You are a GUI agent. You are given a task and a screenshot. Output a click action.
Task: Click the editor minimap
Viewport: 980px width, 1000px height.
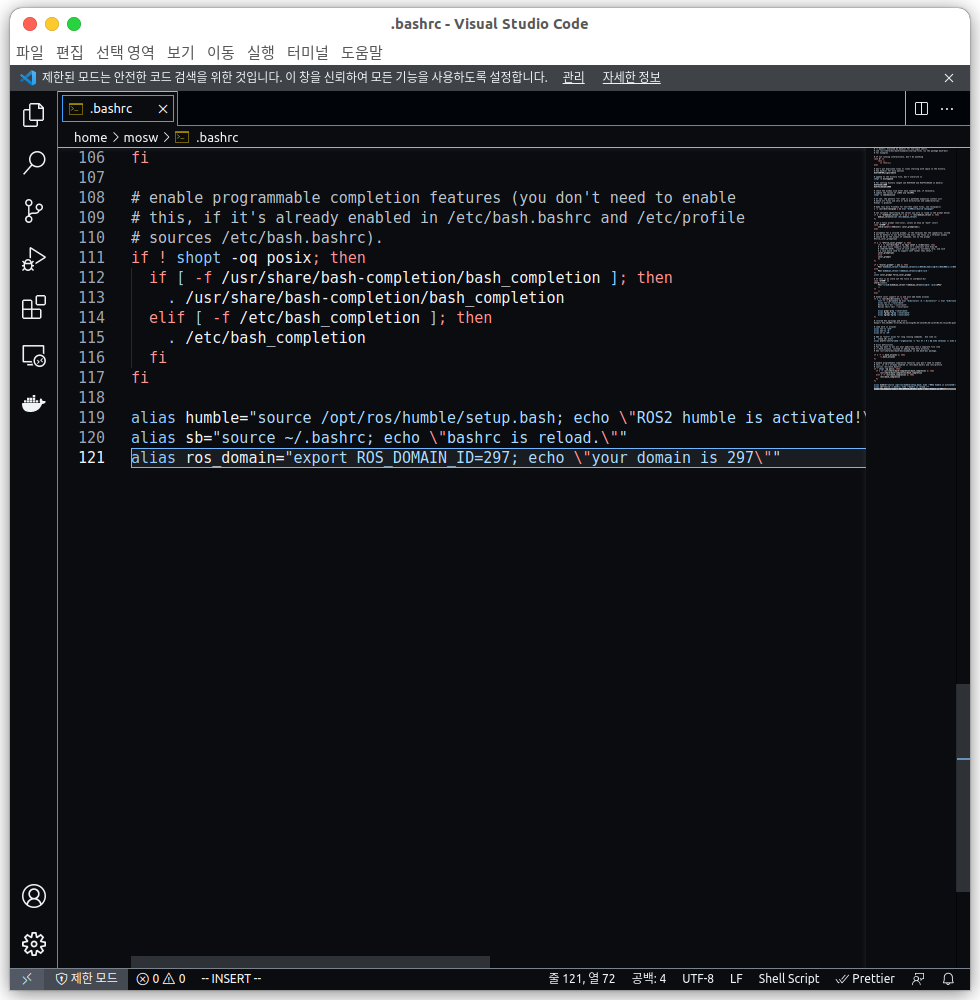coord(914,268)
